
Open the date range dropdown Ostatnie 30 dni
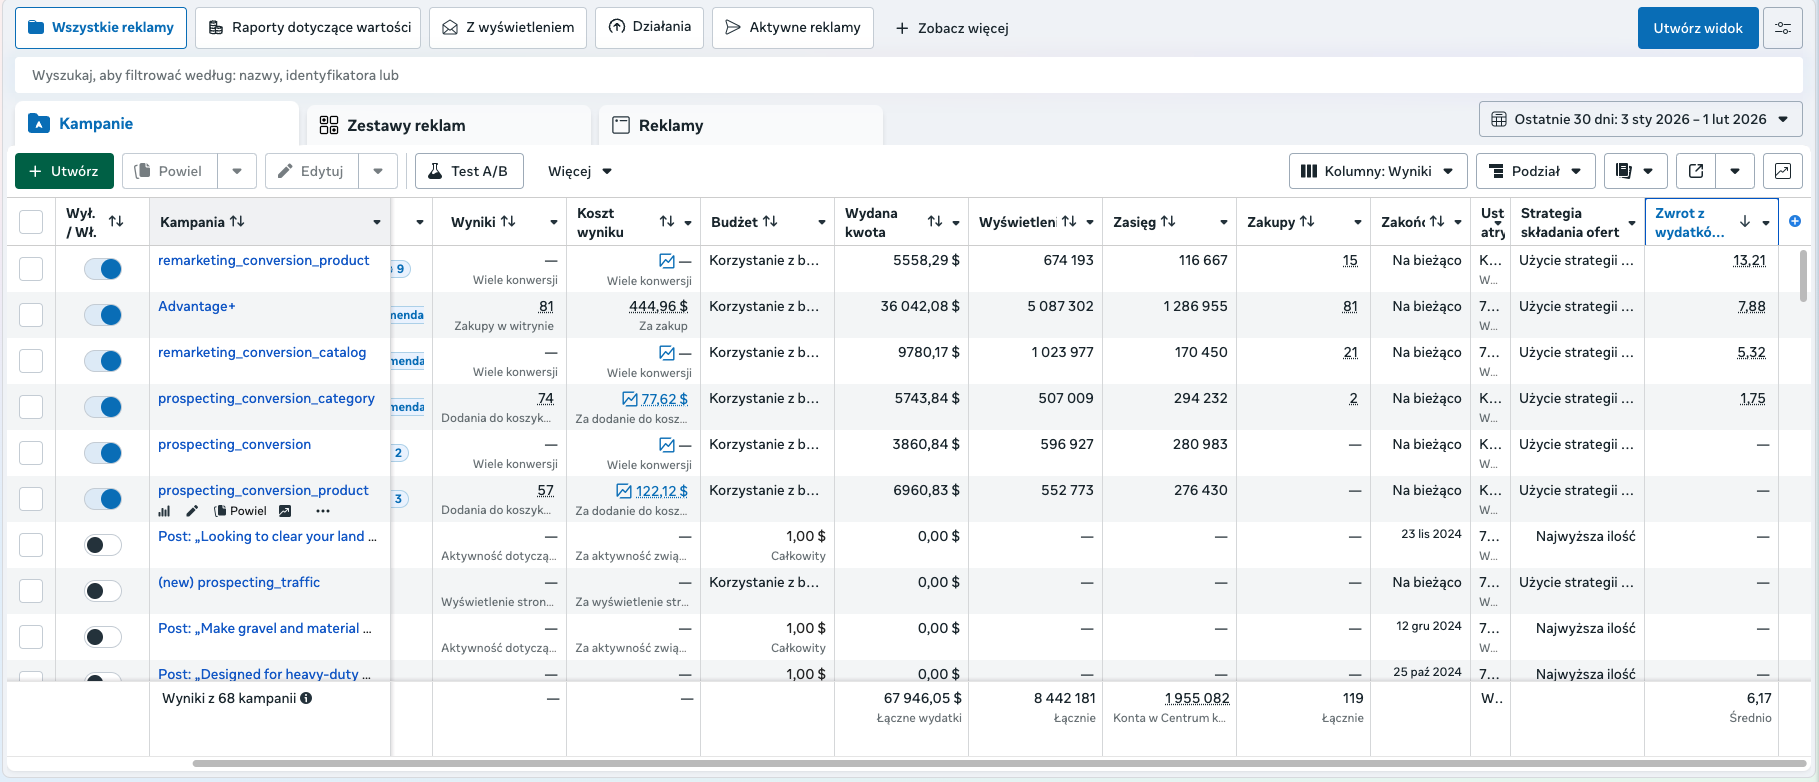[1640, 119]
